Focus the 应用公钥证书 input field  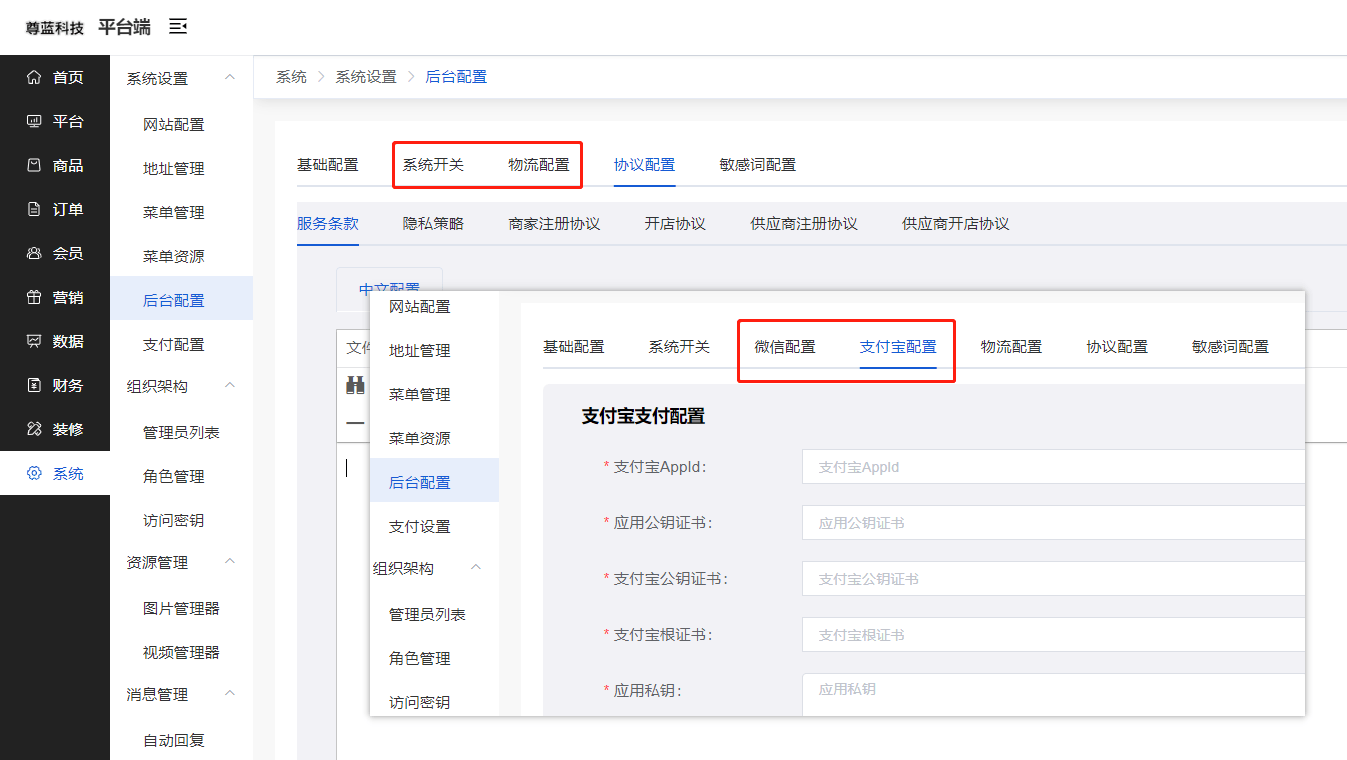coord(1053,523)
